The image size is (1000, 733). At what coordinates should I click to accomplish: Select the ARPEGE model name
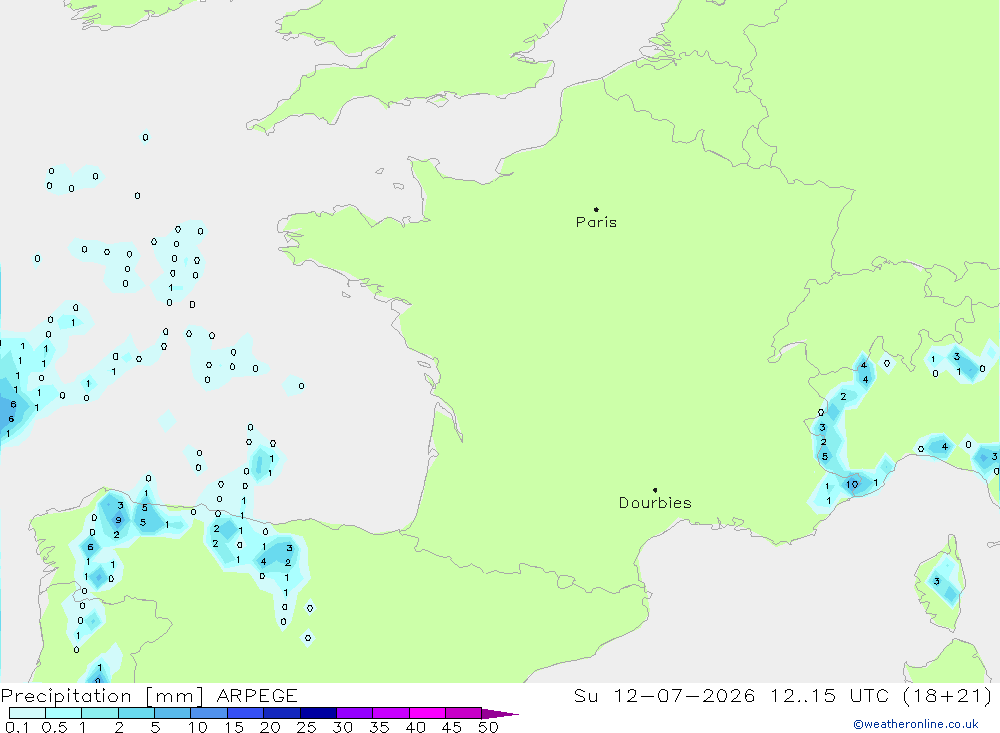click(x=257, y=696)
